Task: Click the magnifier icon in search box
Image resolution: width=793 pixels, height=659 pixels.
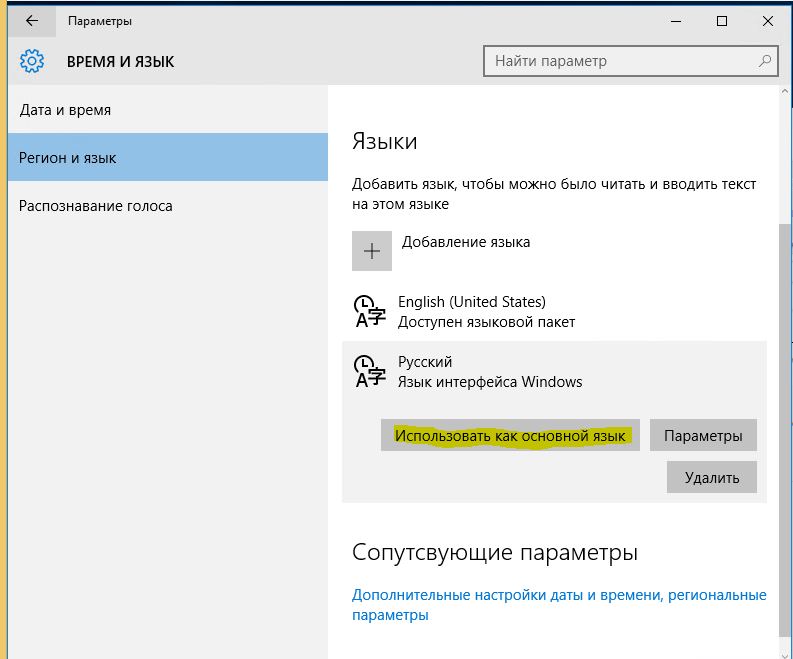Action: [x=765, y=61]
